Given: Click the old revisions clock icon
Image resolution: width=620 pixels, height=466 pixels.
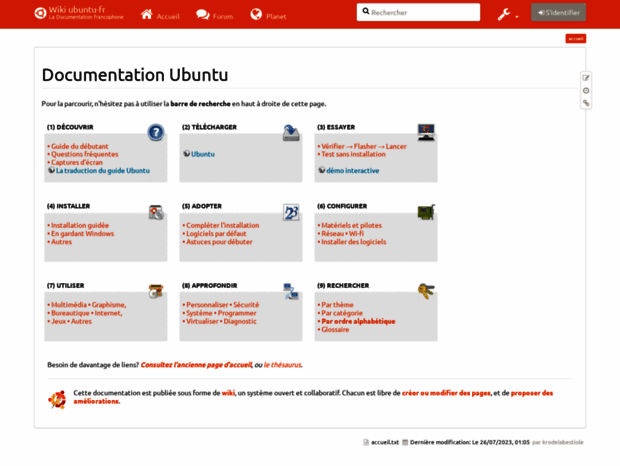Looking at the screenshot, I should coord(586,91).
